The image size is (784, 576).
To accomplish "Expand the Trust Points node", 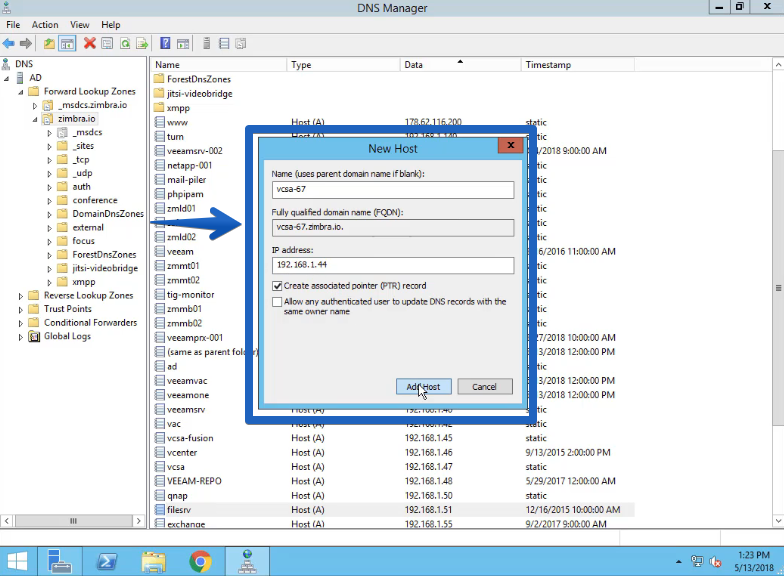I will [x=20, y=310].
